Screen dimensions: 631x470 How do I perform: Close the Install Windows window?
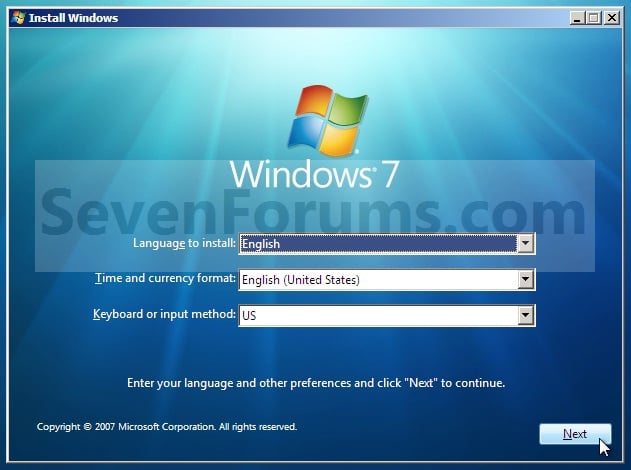tap(612, 18)
